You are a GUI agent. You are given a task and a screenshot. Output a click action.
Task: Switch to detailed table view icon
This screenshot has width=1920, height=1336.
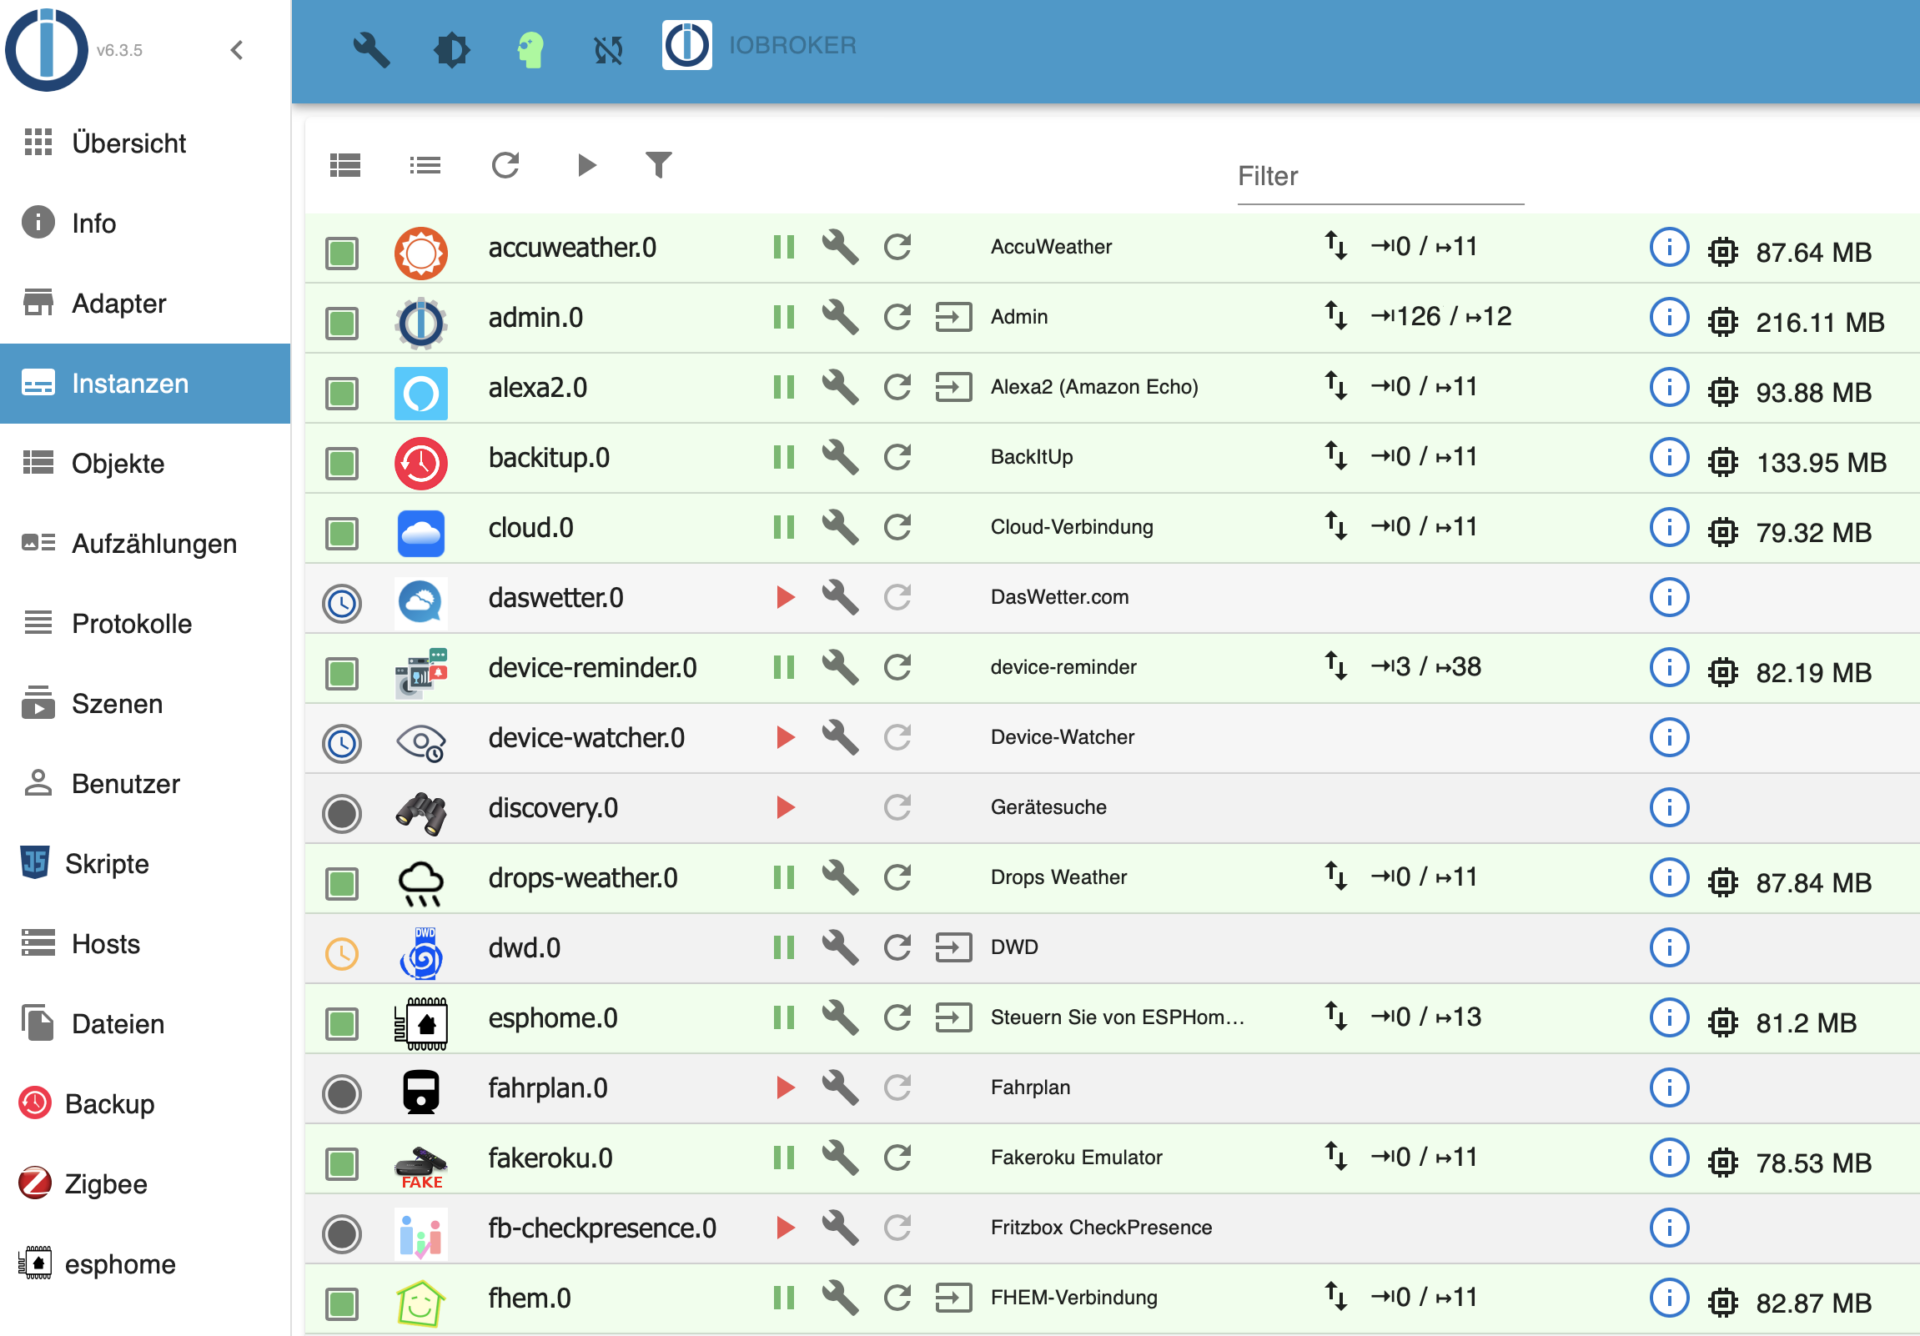(345, 164)
